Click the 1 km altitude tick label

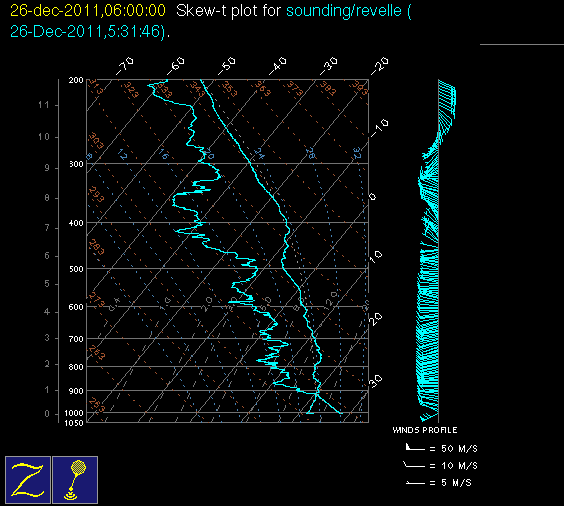click(47, 390)
